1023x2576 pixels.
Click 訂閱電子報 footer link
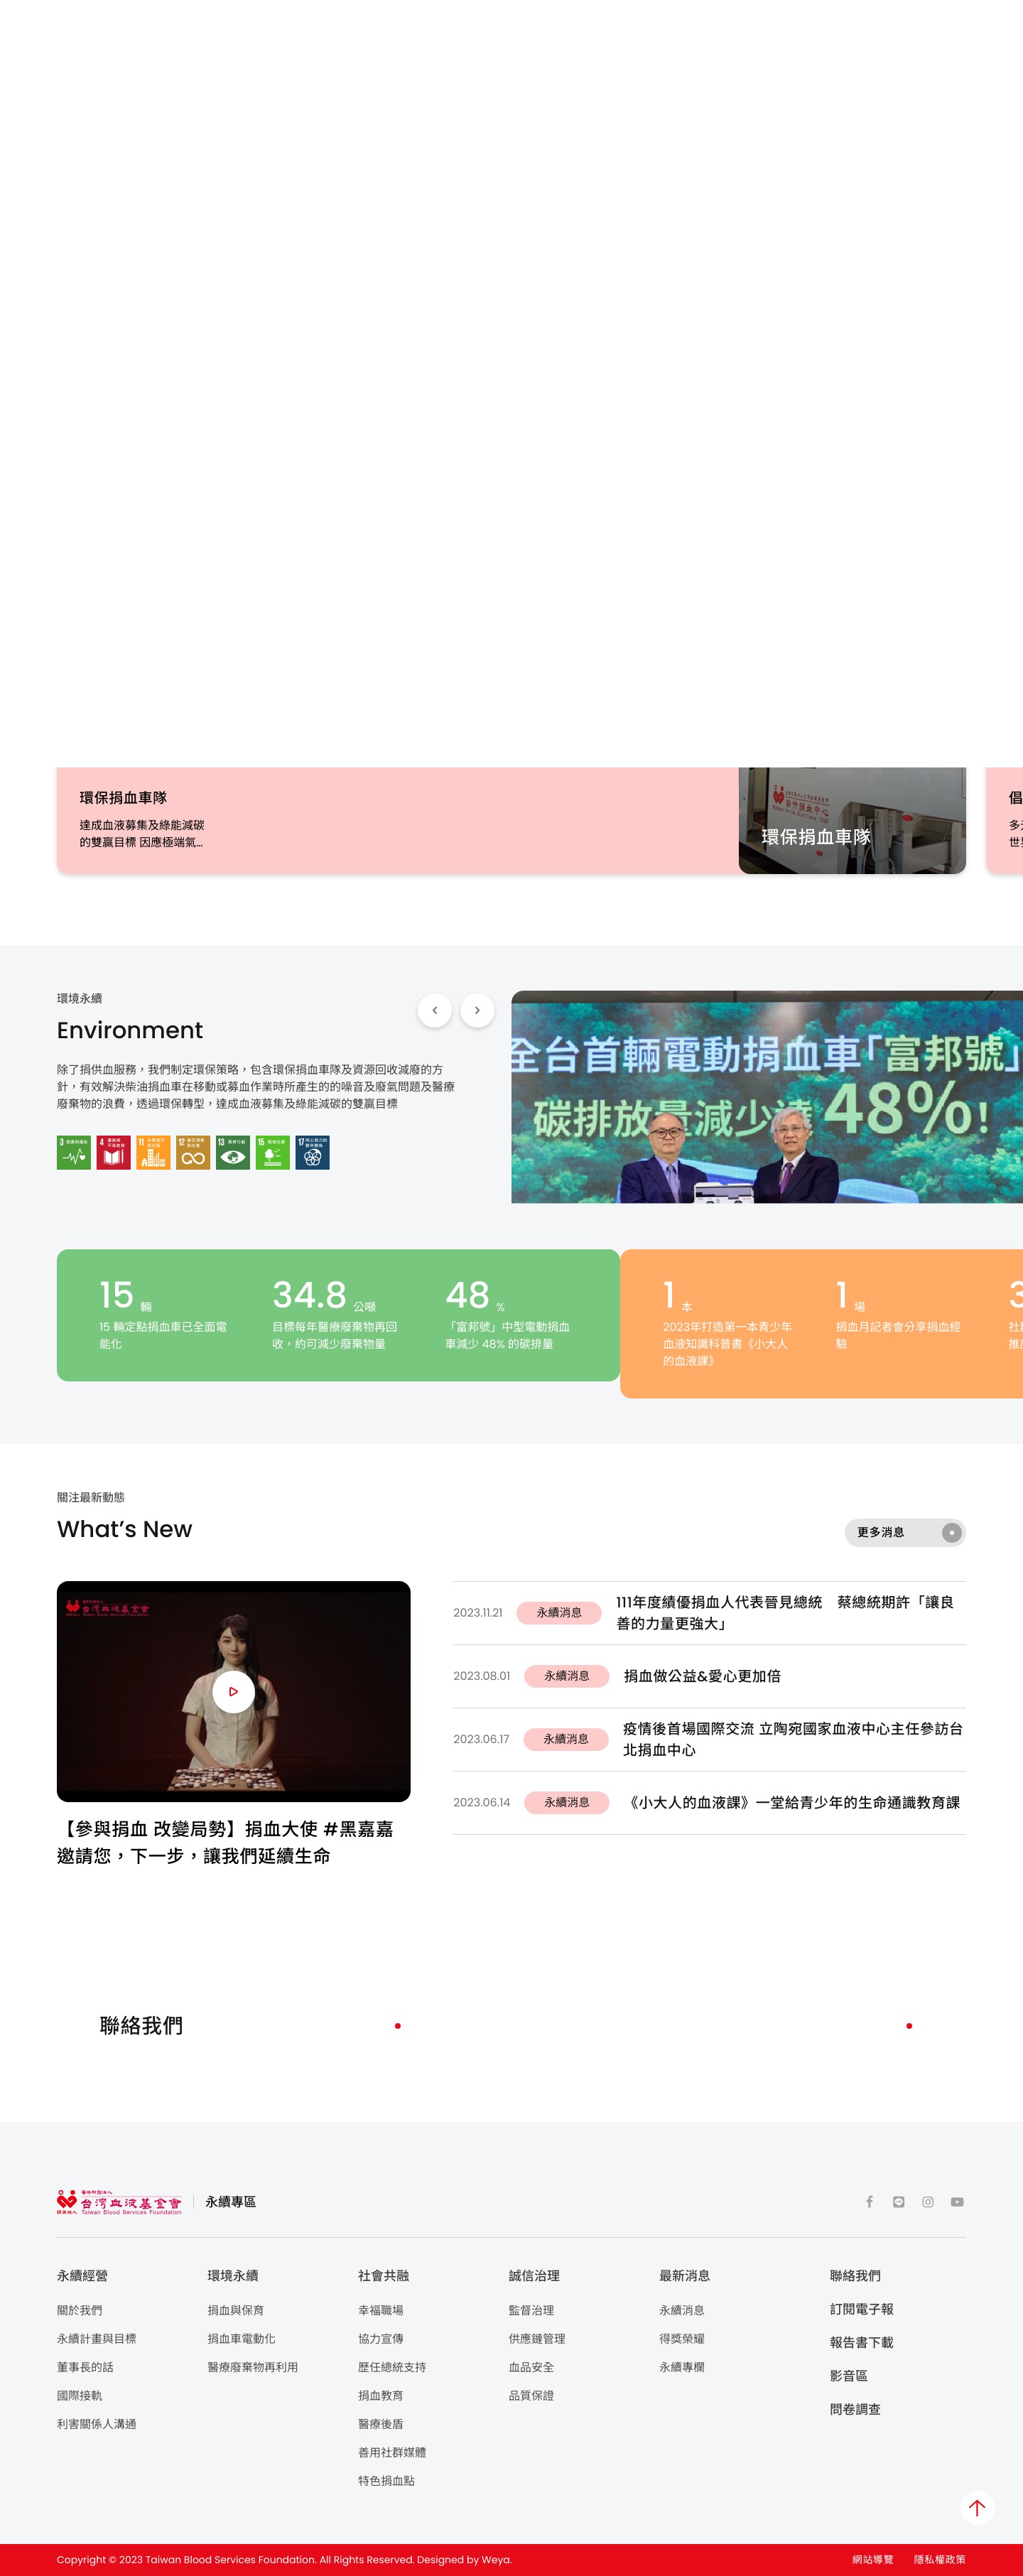[861, 2309]
